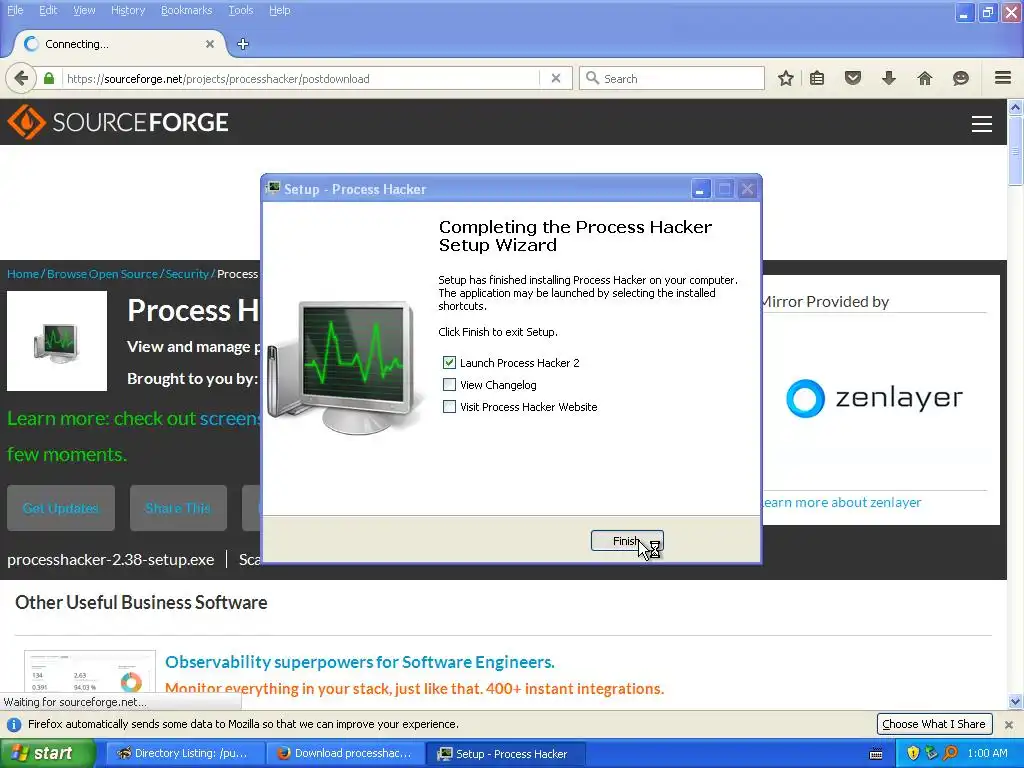Click the green padlock site identity icon
Image resolution: width=1024 pixels, height=768 pixels.
[49, 78]
